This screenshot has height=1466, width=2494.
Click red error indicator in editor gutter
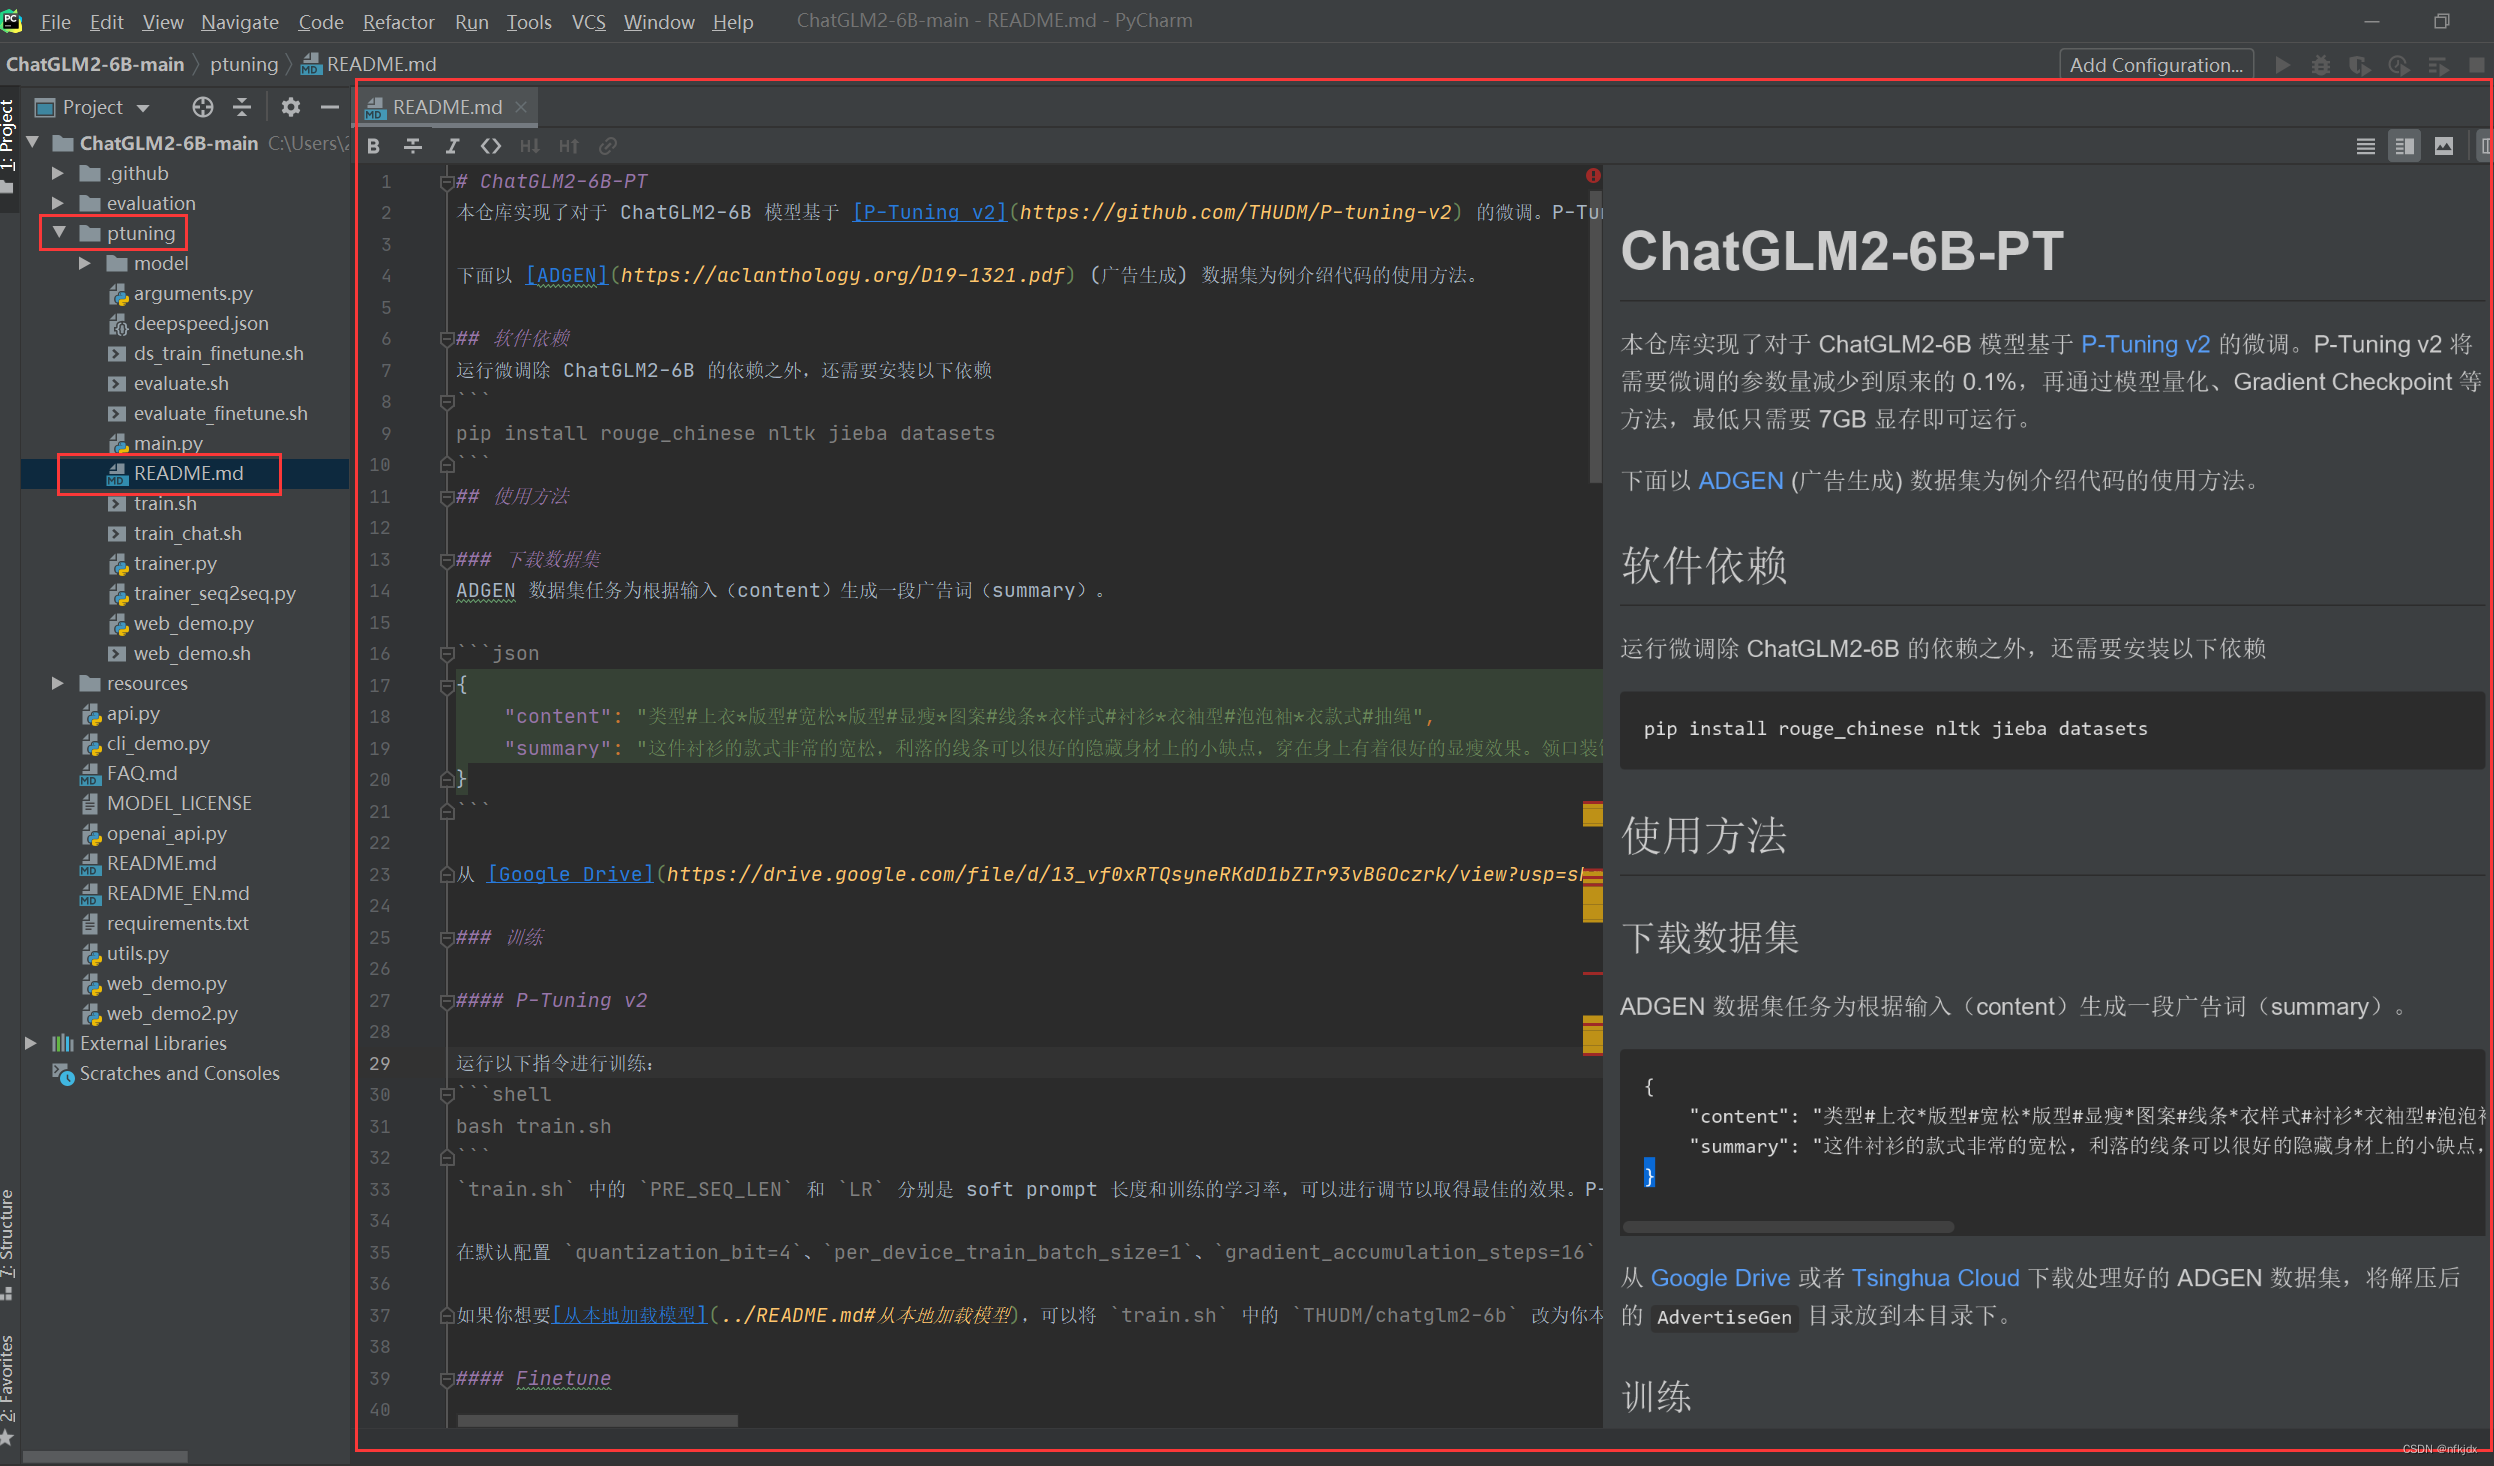click(1593, 176)
